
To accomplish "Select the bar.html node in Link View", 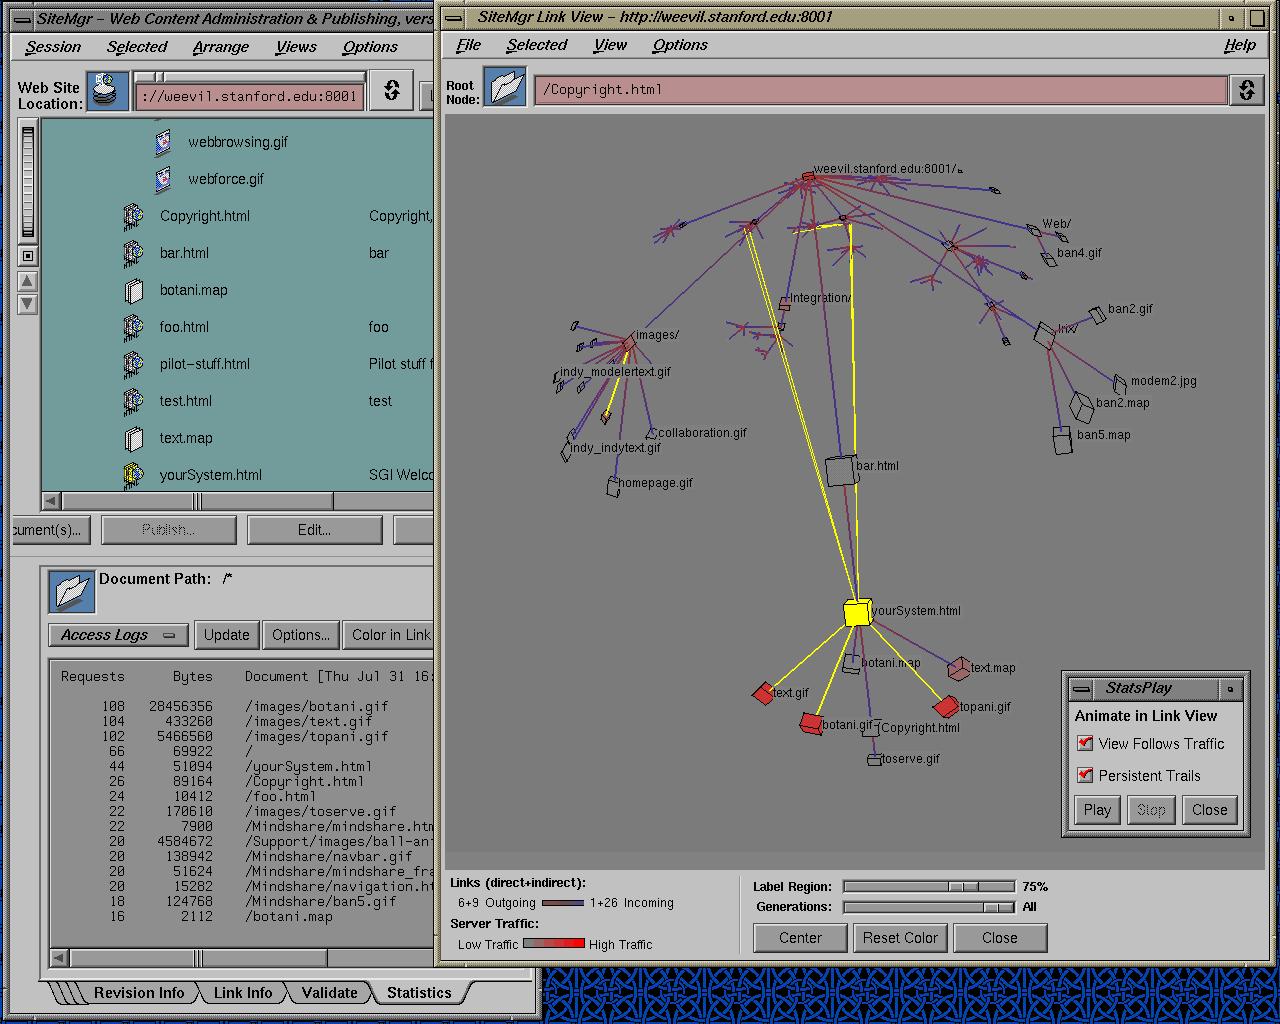I will tap(841, 471).
